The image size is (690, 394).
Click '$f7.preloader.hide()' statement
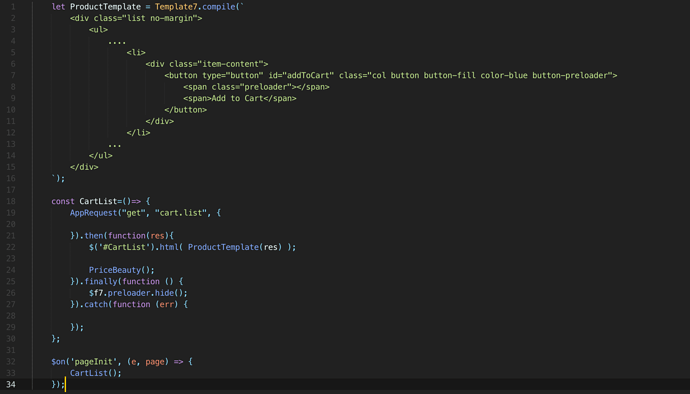coord(138,293)
